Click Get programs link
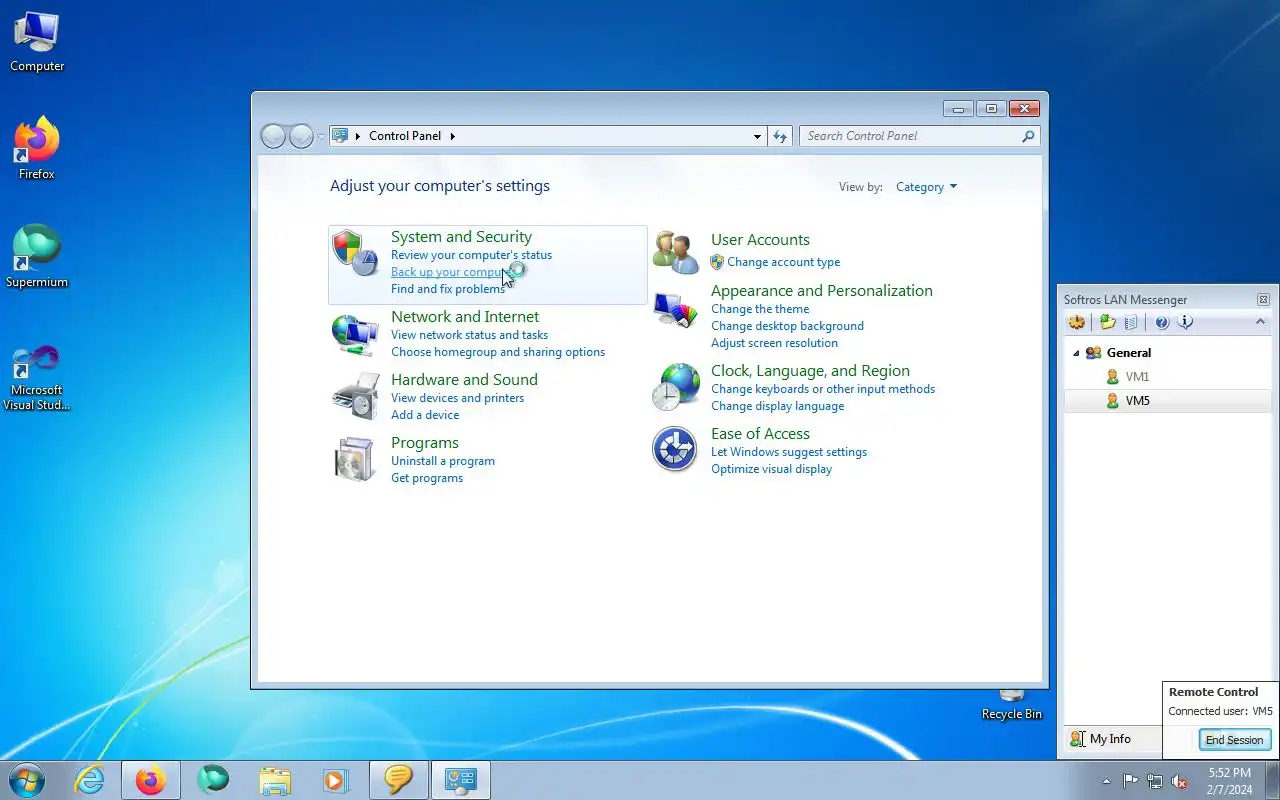This screenshot has width=1280, height=800. coord(427,478)
